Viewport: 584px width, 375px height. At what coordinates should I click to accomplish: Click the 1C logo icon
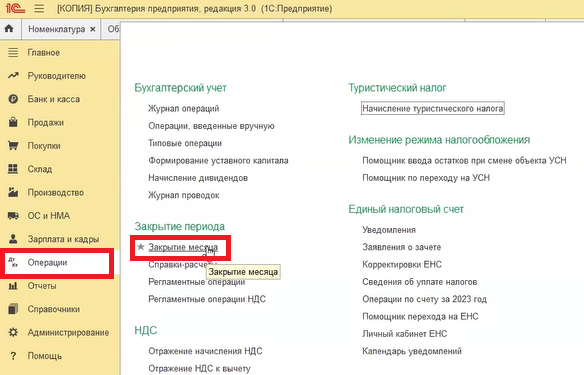click(x=15, y=8)
